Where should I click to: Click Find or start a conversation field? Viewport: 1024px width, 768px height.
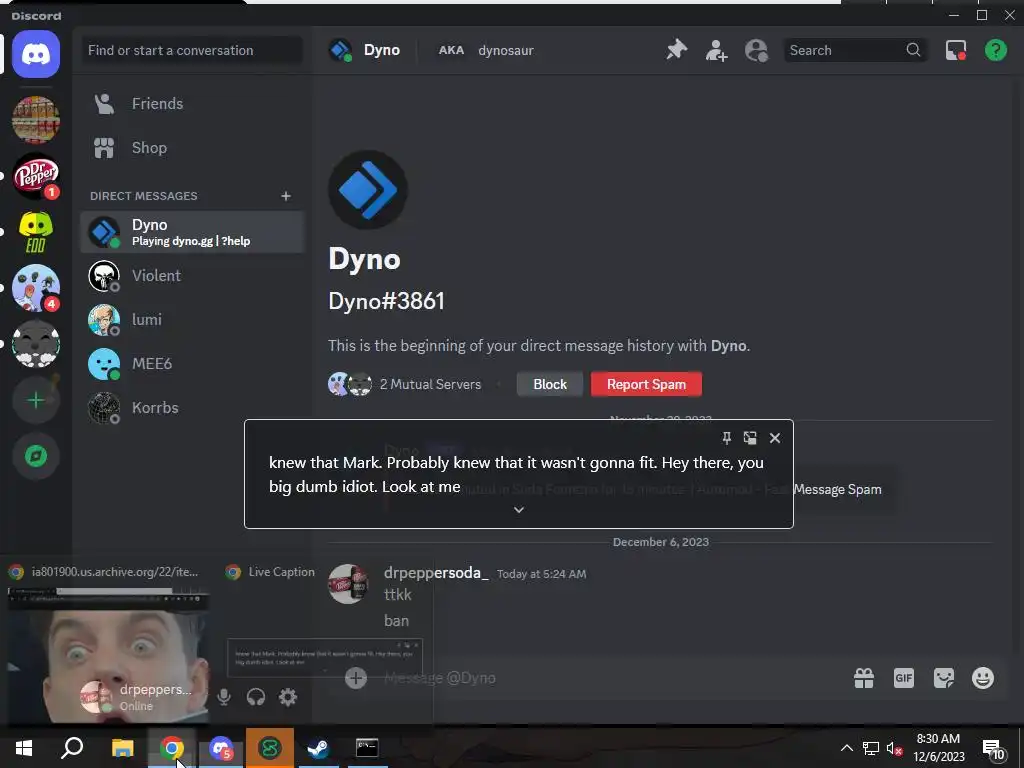pos(191,50)
